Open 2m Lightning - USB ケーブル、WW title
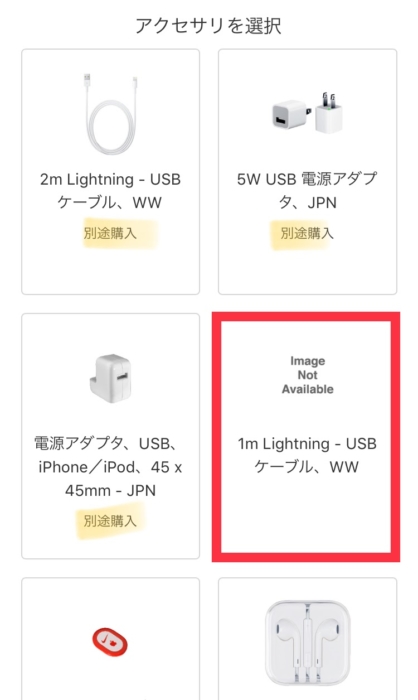418x700 pixels. coord(110,191)
